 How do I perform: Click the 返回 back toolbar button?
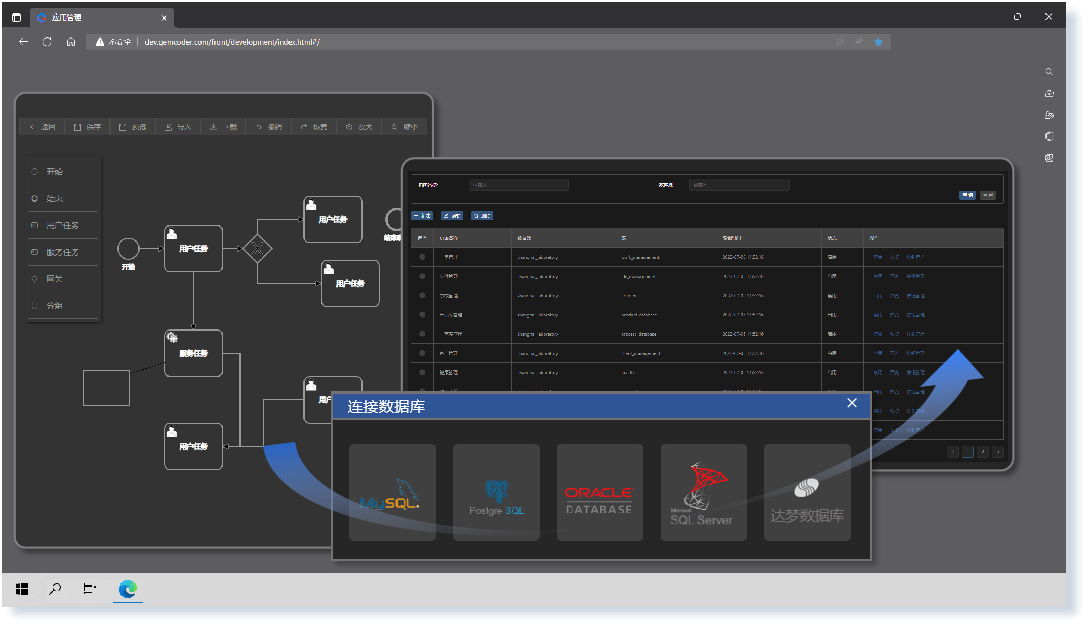point(42,127)
